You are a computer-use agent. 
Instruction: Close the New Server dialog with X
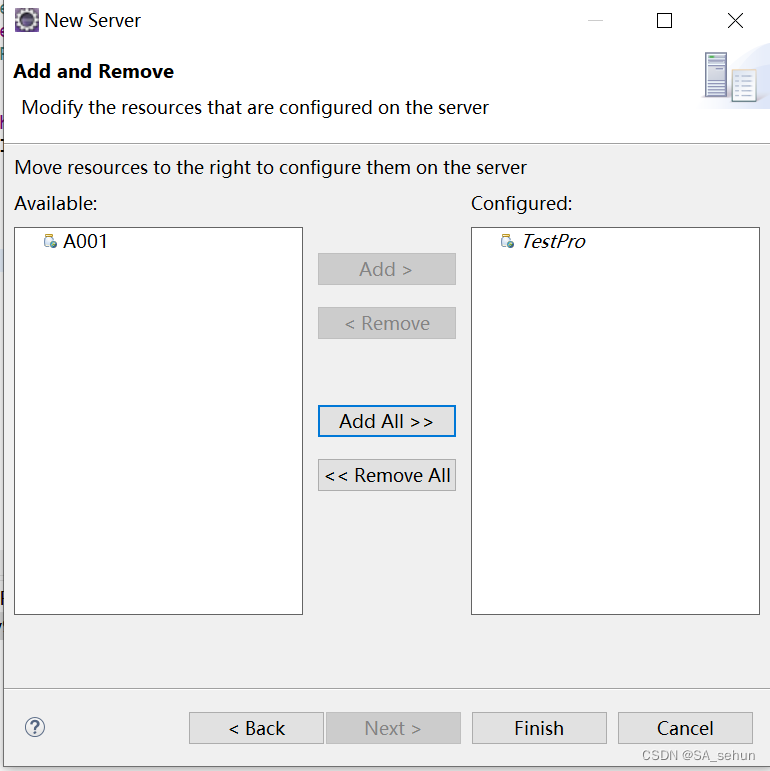point(735,21)
